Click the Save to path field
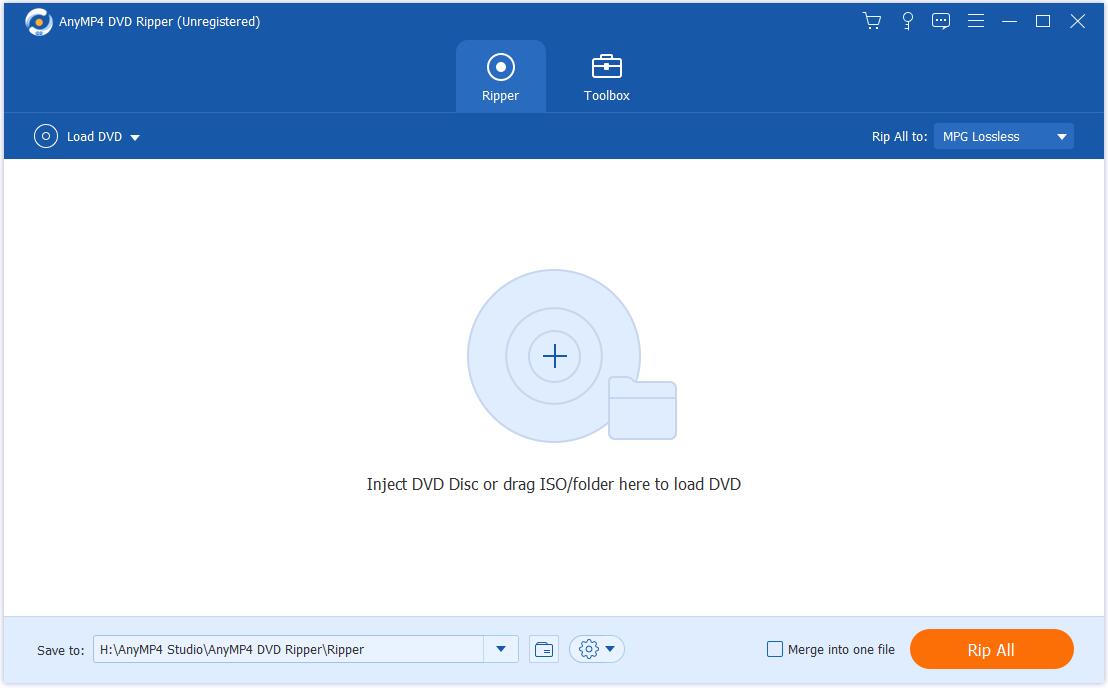 pos(288,649)
